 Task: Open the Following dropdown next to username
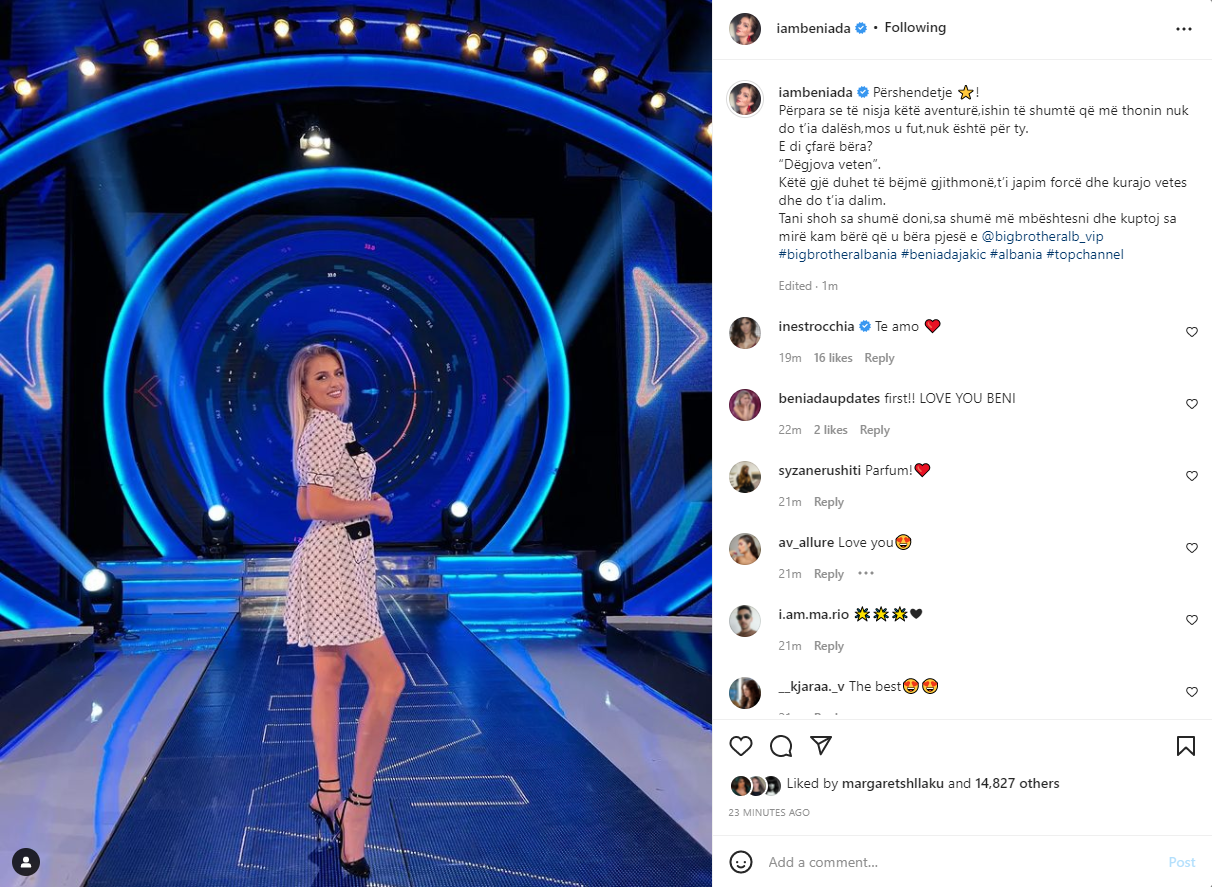915,28
